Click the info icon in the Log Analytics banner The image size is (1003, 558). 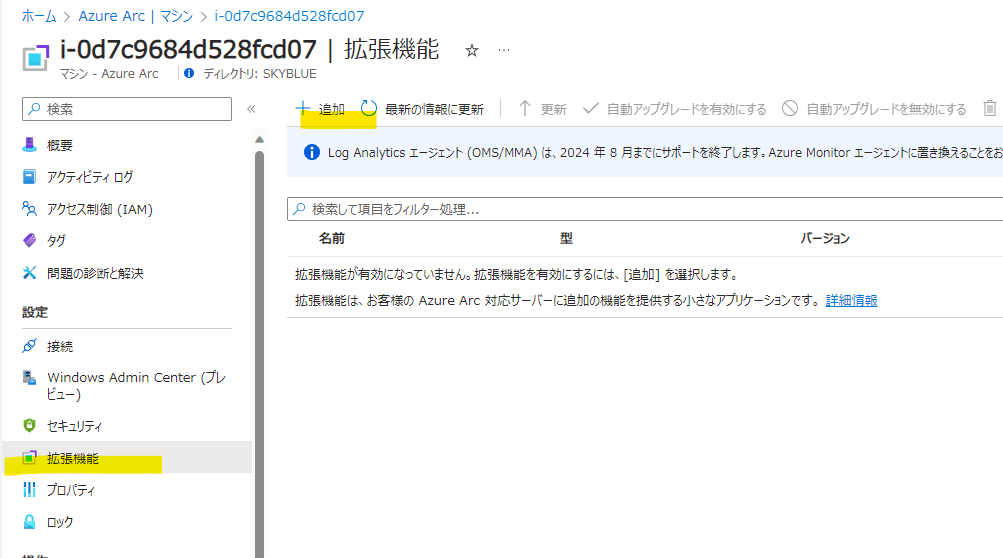click(312, 152)
